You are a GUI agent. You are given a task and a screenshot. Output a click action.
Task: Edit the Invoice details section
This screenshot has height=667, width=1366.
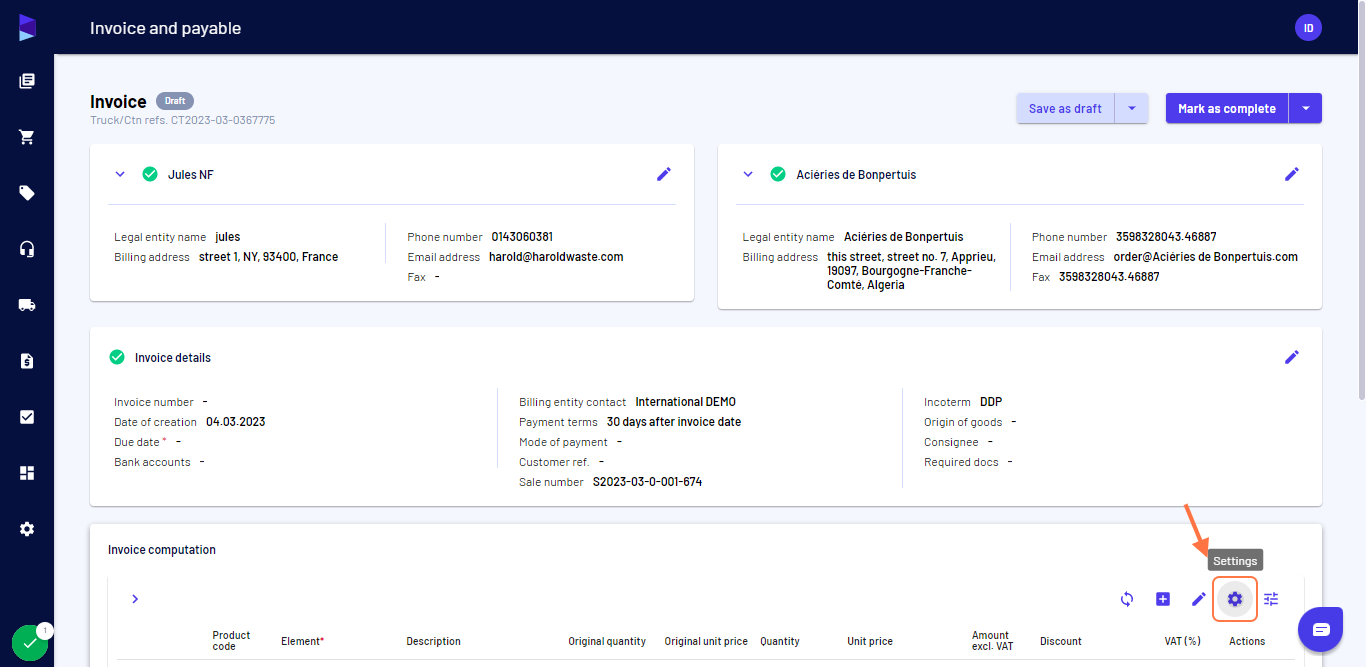1292,357
